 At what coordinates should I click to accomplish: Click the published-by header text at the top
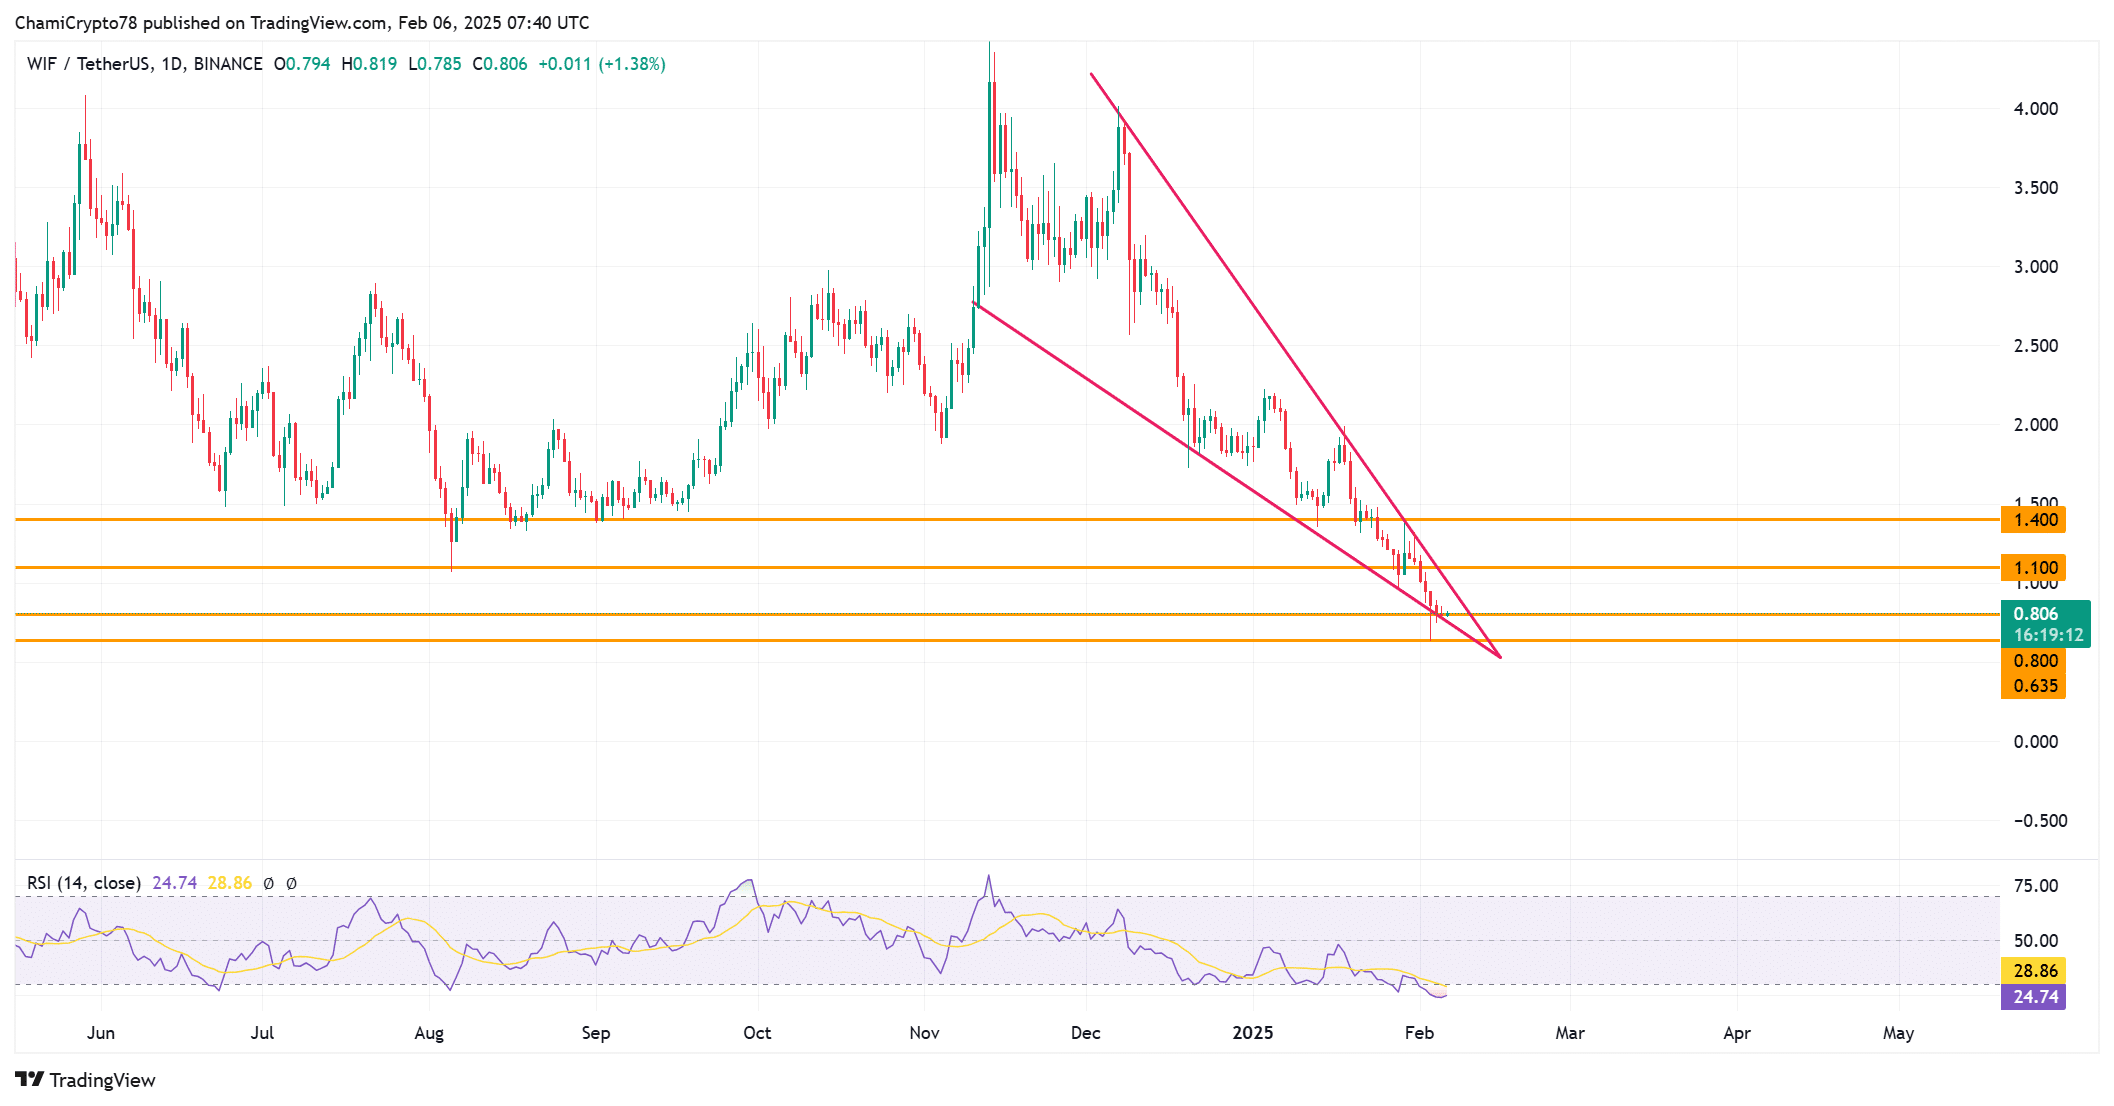pos(302,23)
